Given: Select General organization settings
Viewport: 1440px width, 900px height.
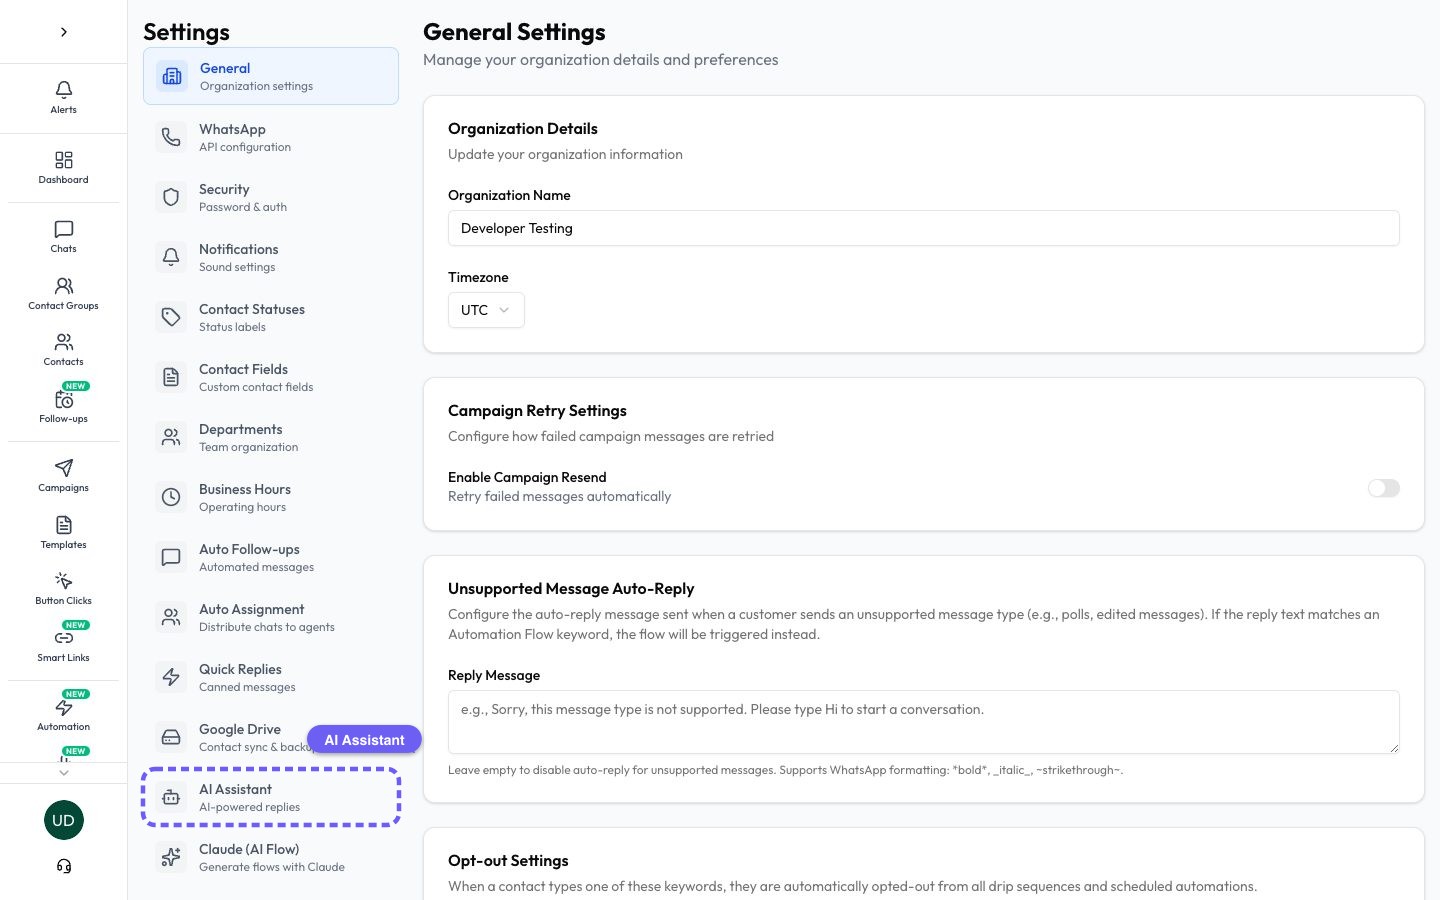Looking at the screenshot, I should tap(271, 76).
